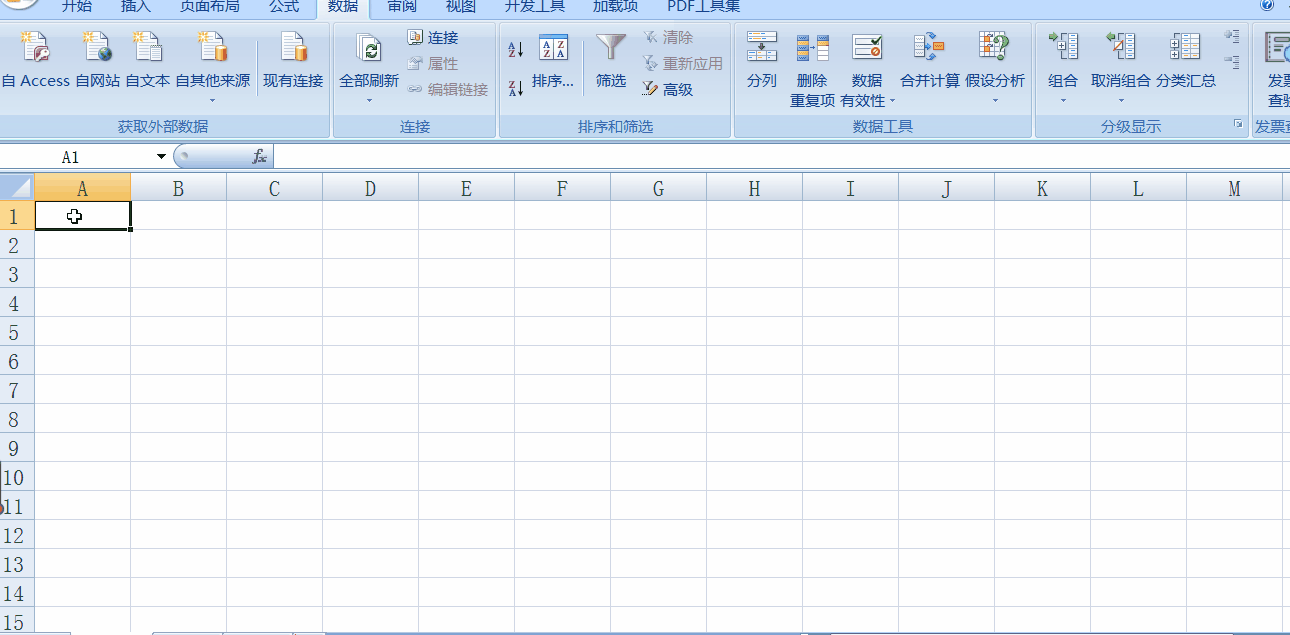Toggle the 筛选 filter funnel

coord(611,63)
